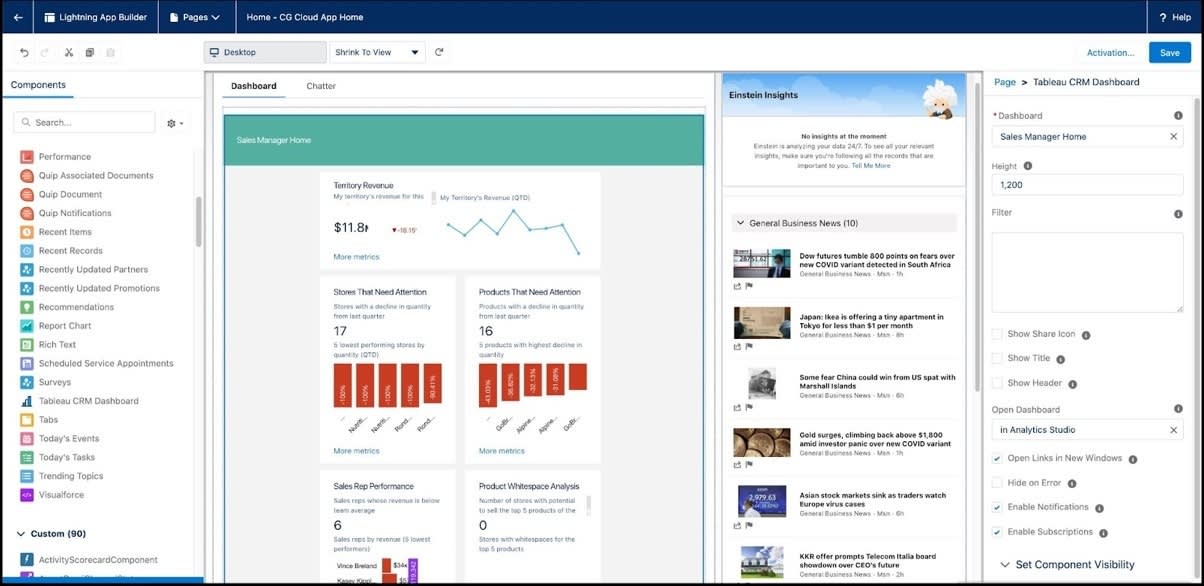1204x586 pixels.
Task: Toggle the Show Share Icon checkbox
Action: [997, 334]
